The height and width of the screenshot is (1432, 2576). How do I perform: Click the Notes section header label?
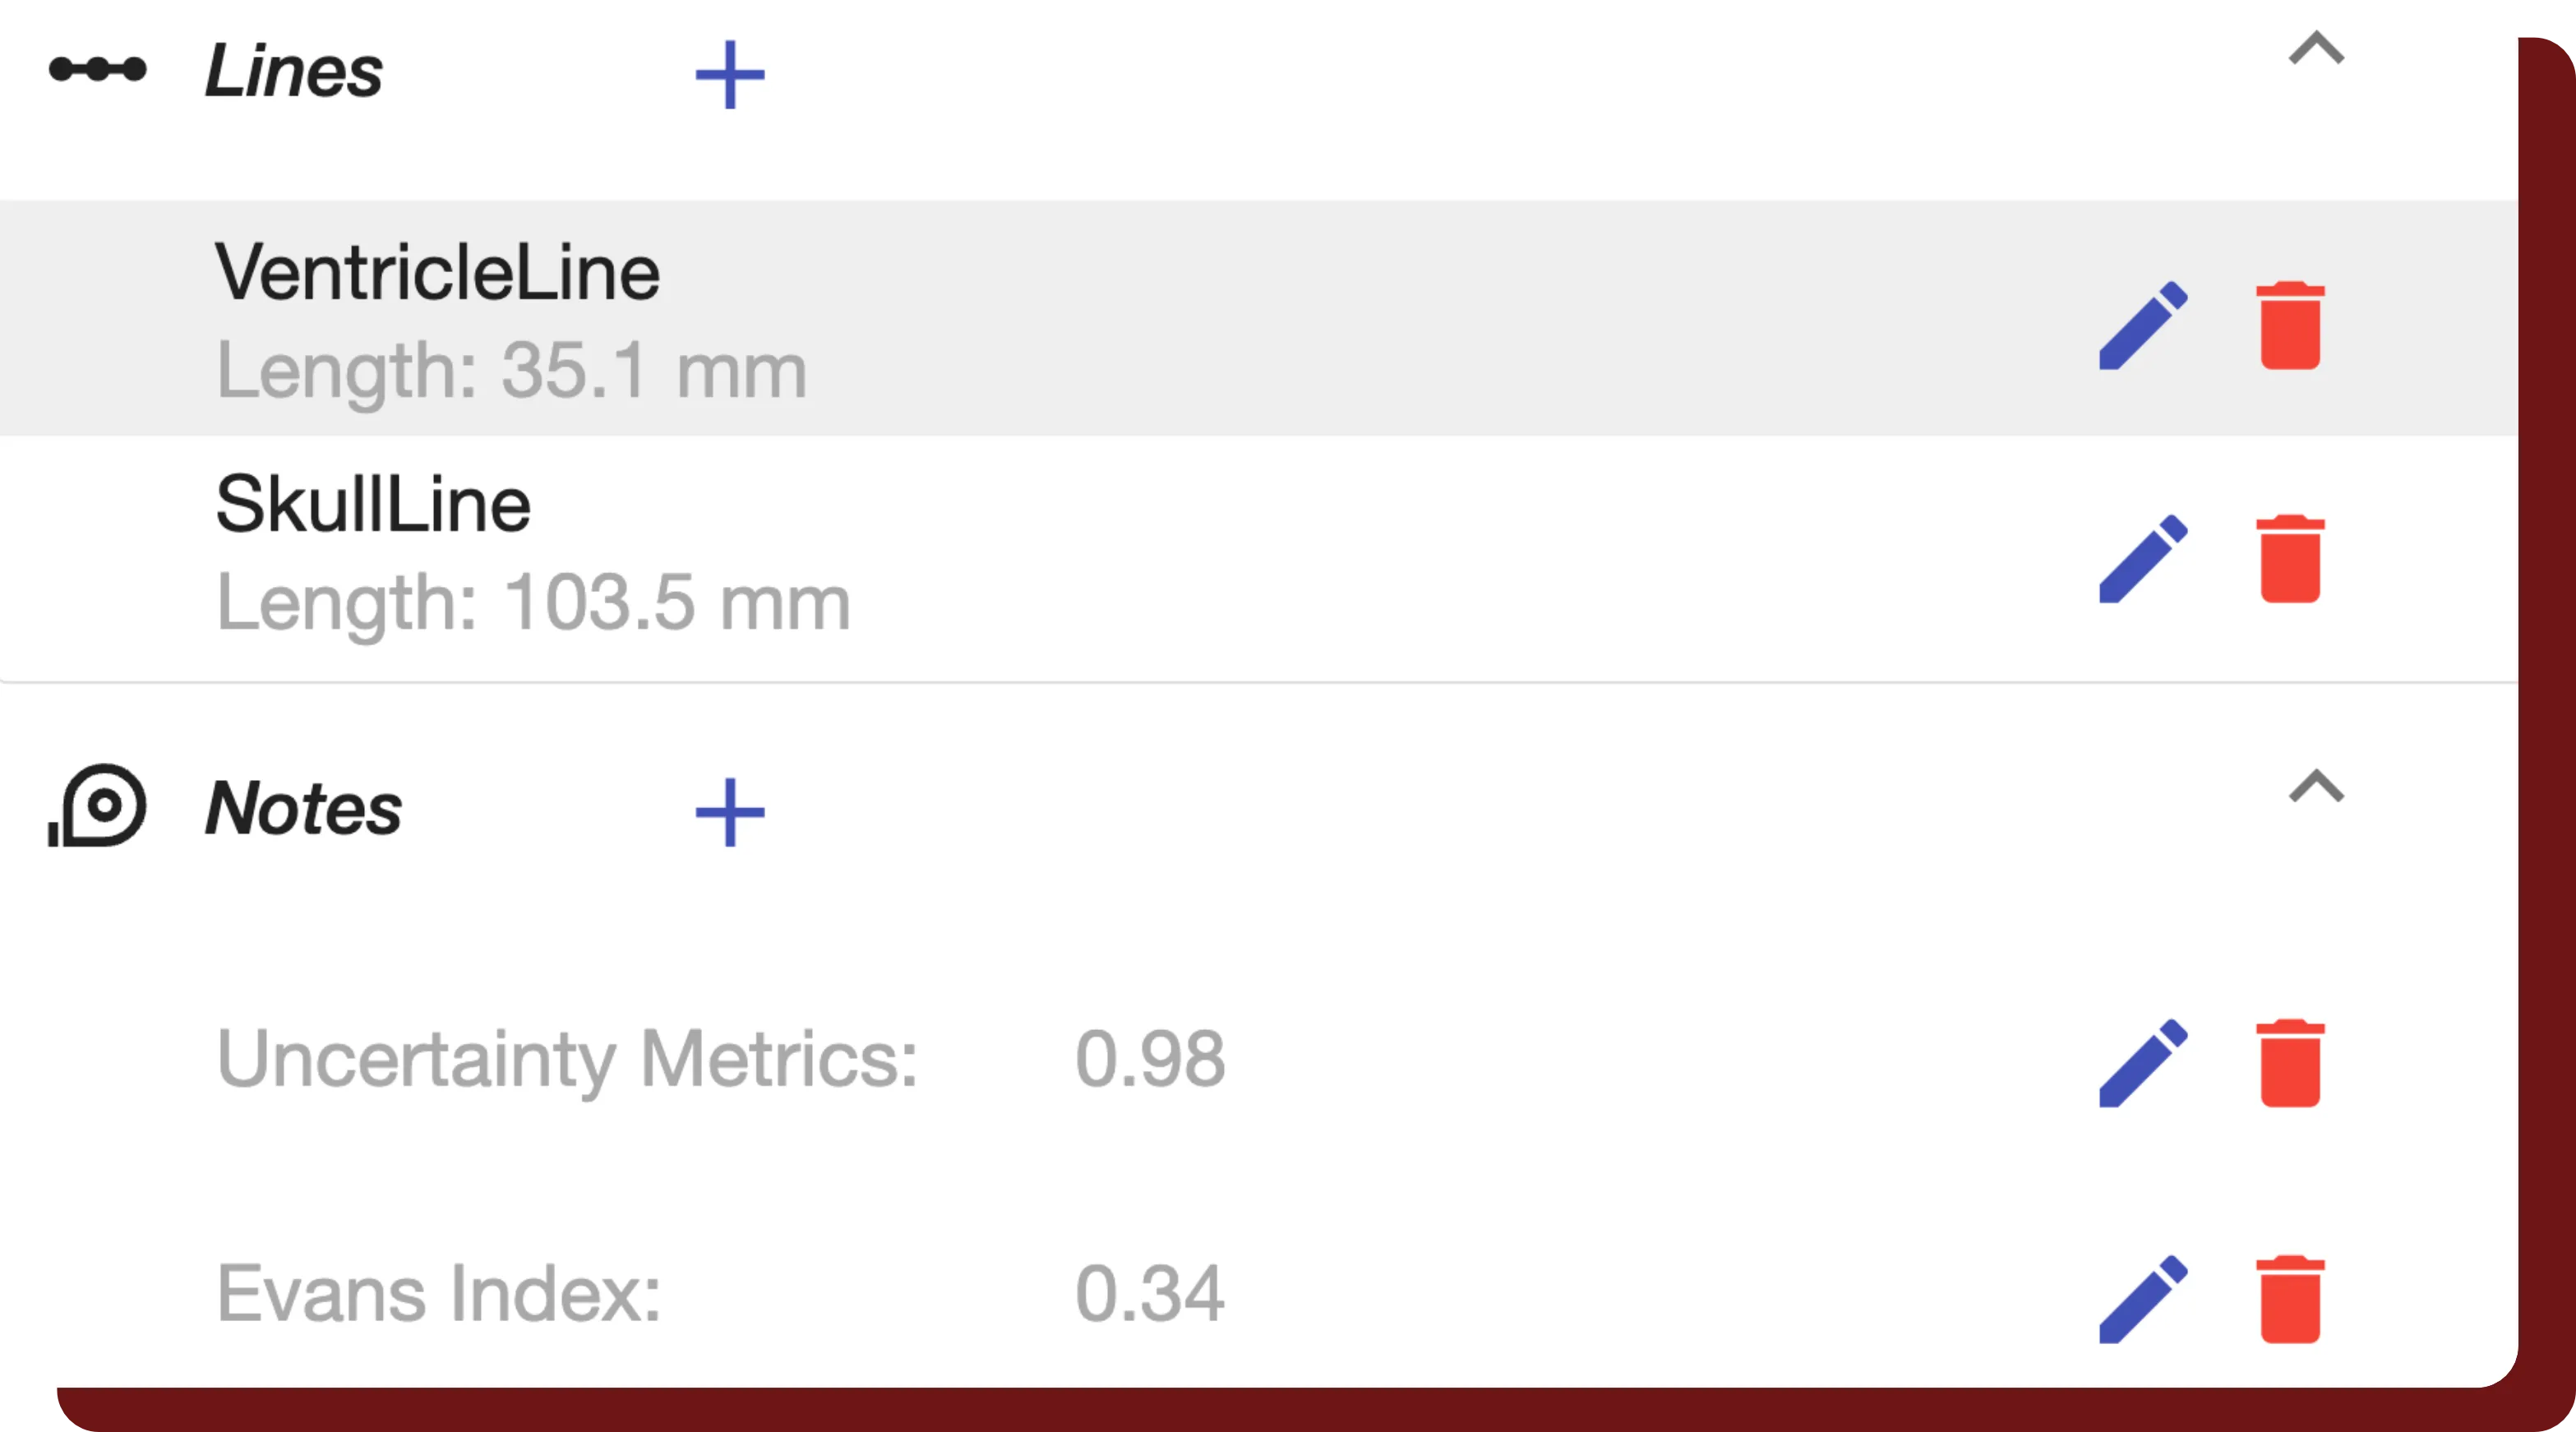pyautogui.click(x=303, y=808)
